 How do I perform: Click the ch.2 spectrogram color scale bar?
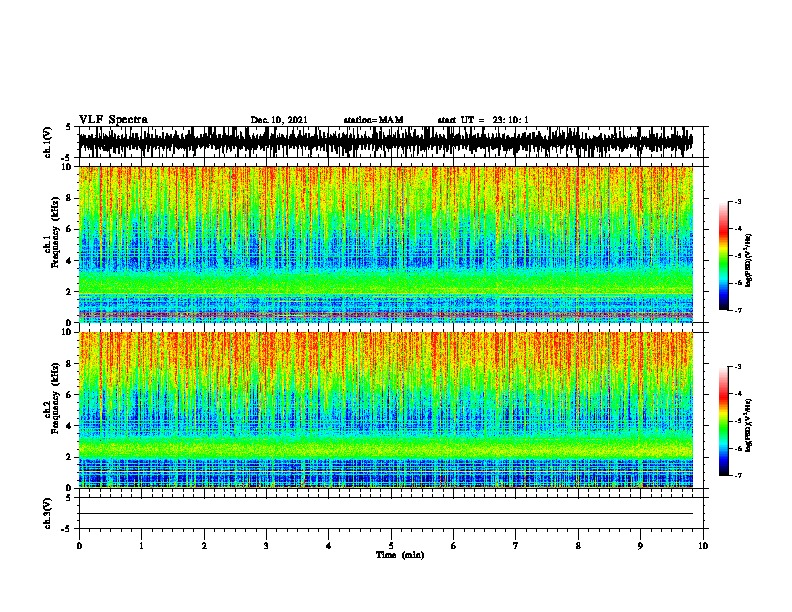pos(724,421)
